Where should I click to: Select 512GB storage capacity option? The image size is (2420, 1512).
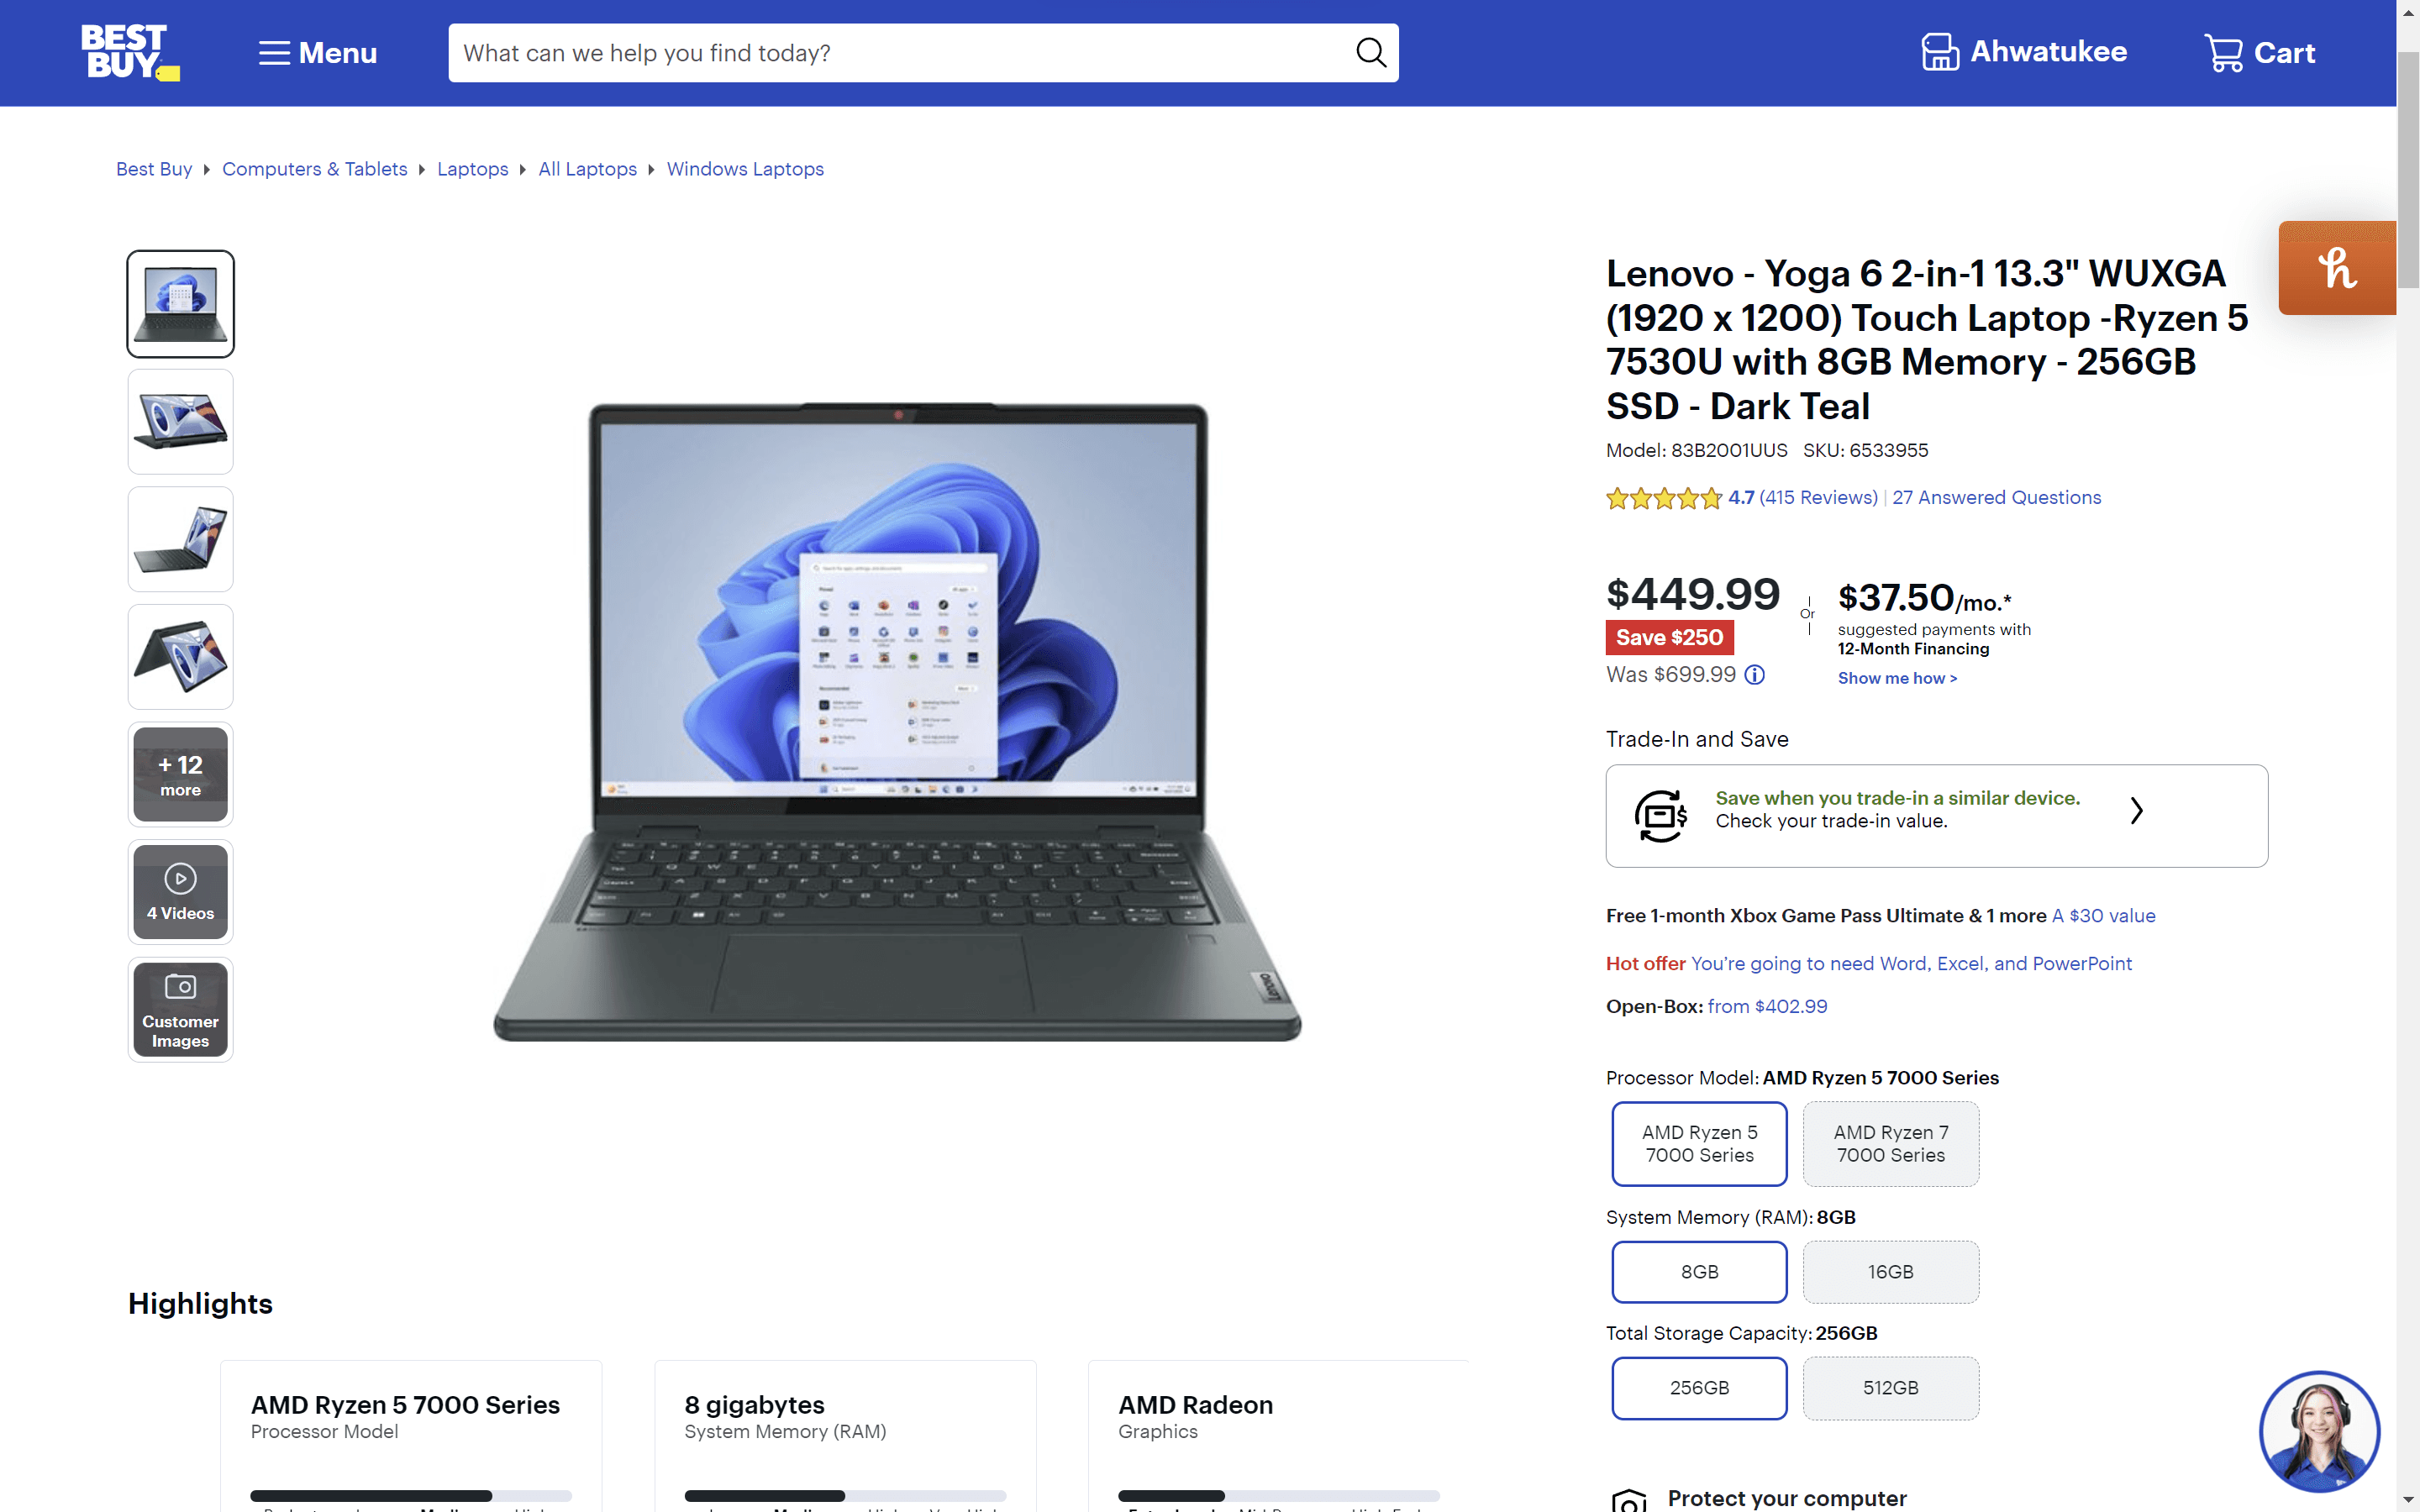pos(1889,1387)
